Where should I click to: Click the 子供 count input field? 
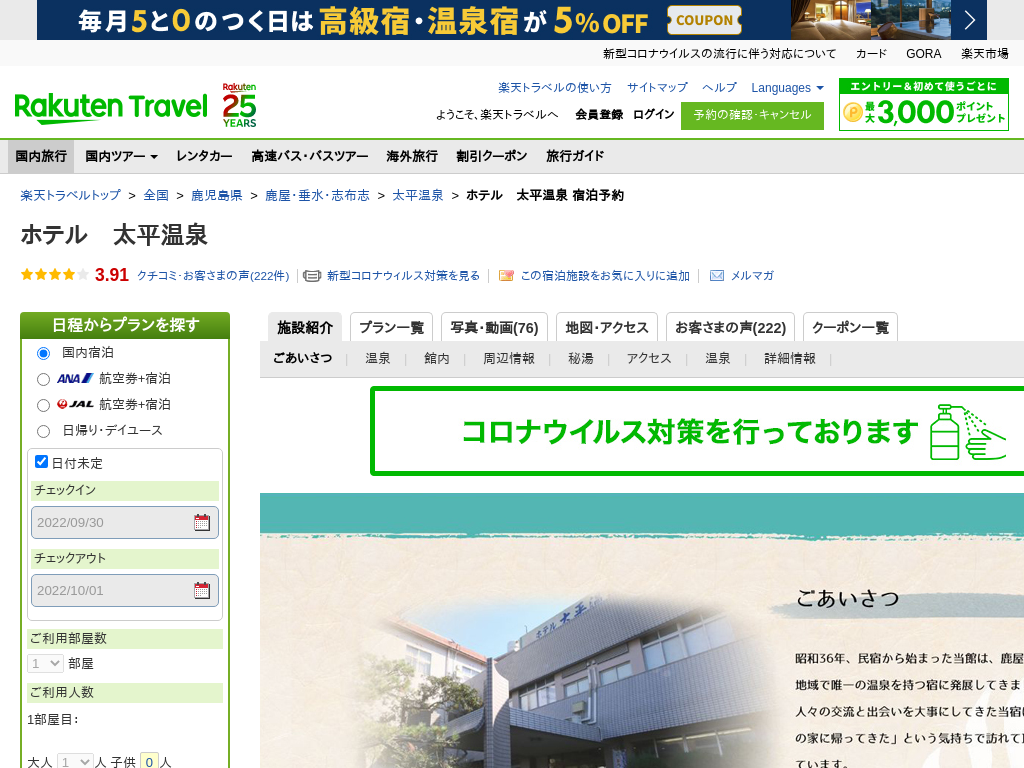coord(150,762)
